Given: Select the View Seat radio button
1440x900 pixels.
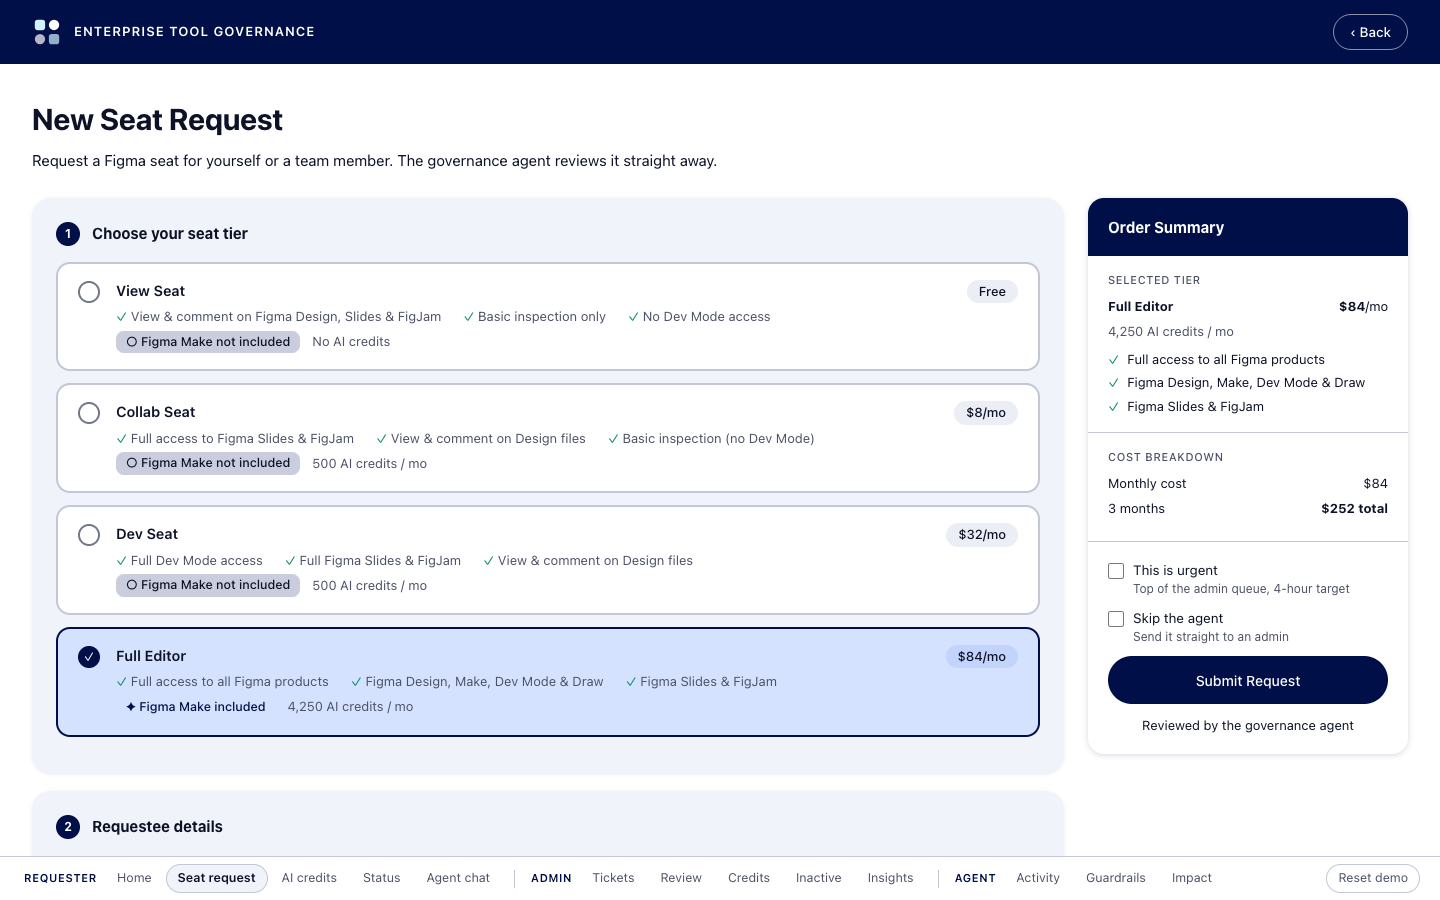Looking at the screenshot, I should point(89,292).
